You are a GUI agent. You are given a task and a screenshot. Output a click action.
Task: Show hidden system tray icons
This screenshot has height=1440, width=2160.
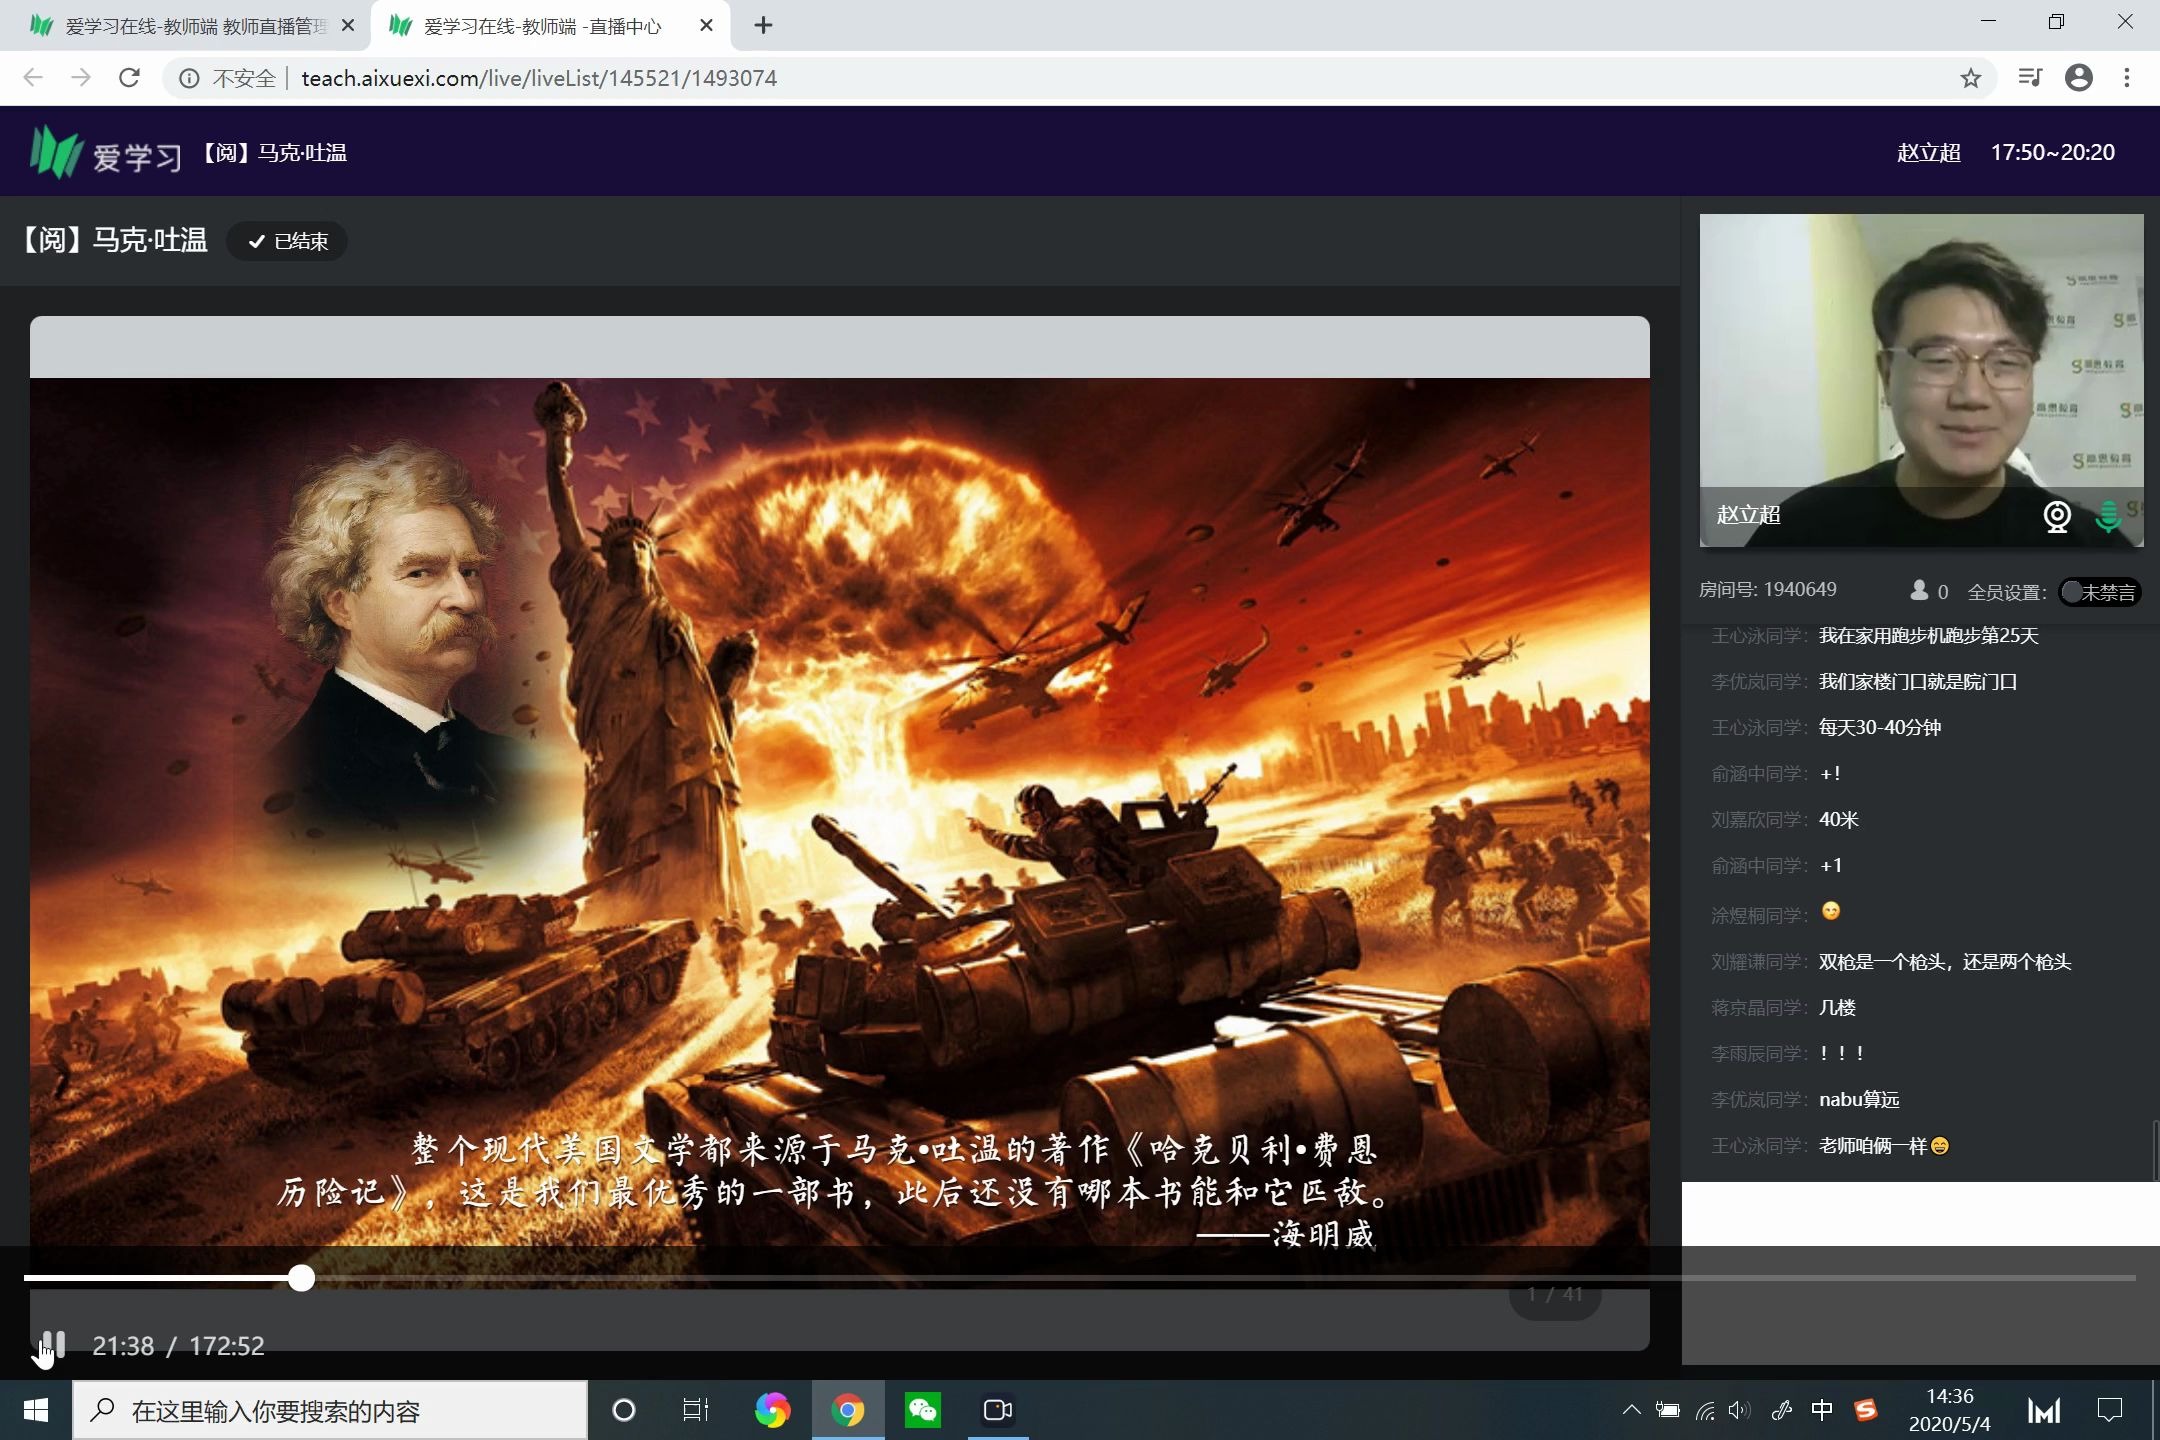(x=1631, y=1410)
